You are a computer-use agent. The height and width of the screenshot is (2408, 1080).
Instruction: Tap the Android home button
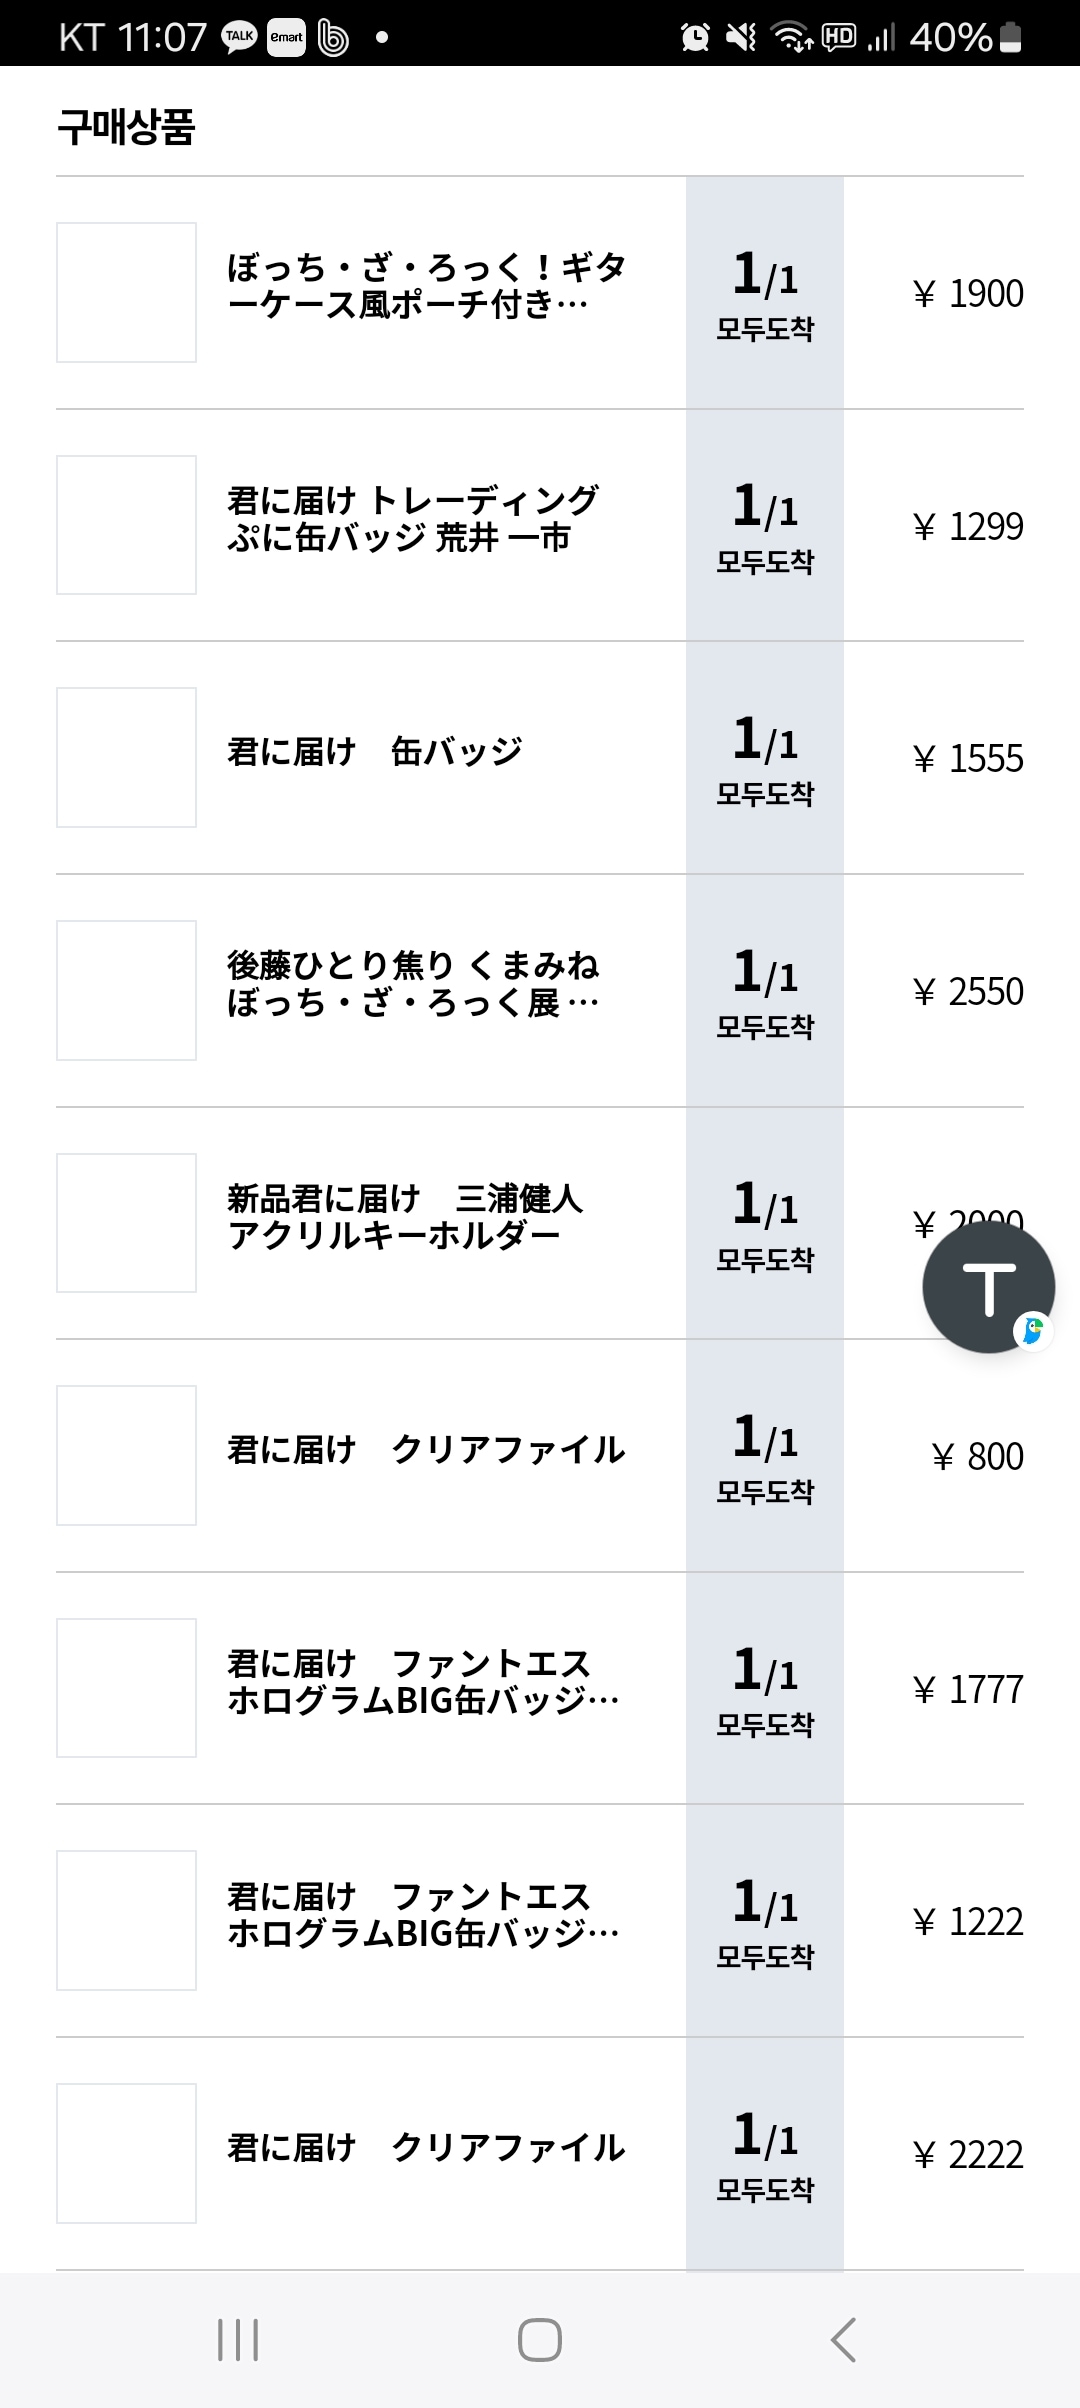[x=540, y=2340]
